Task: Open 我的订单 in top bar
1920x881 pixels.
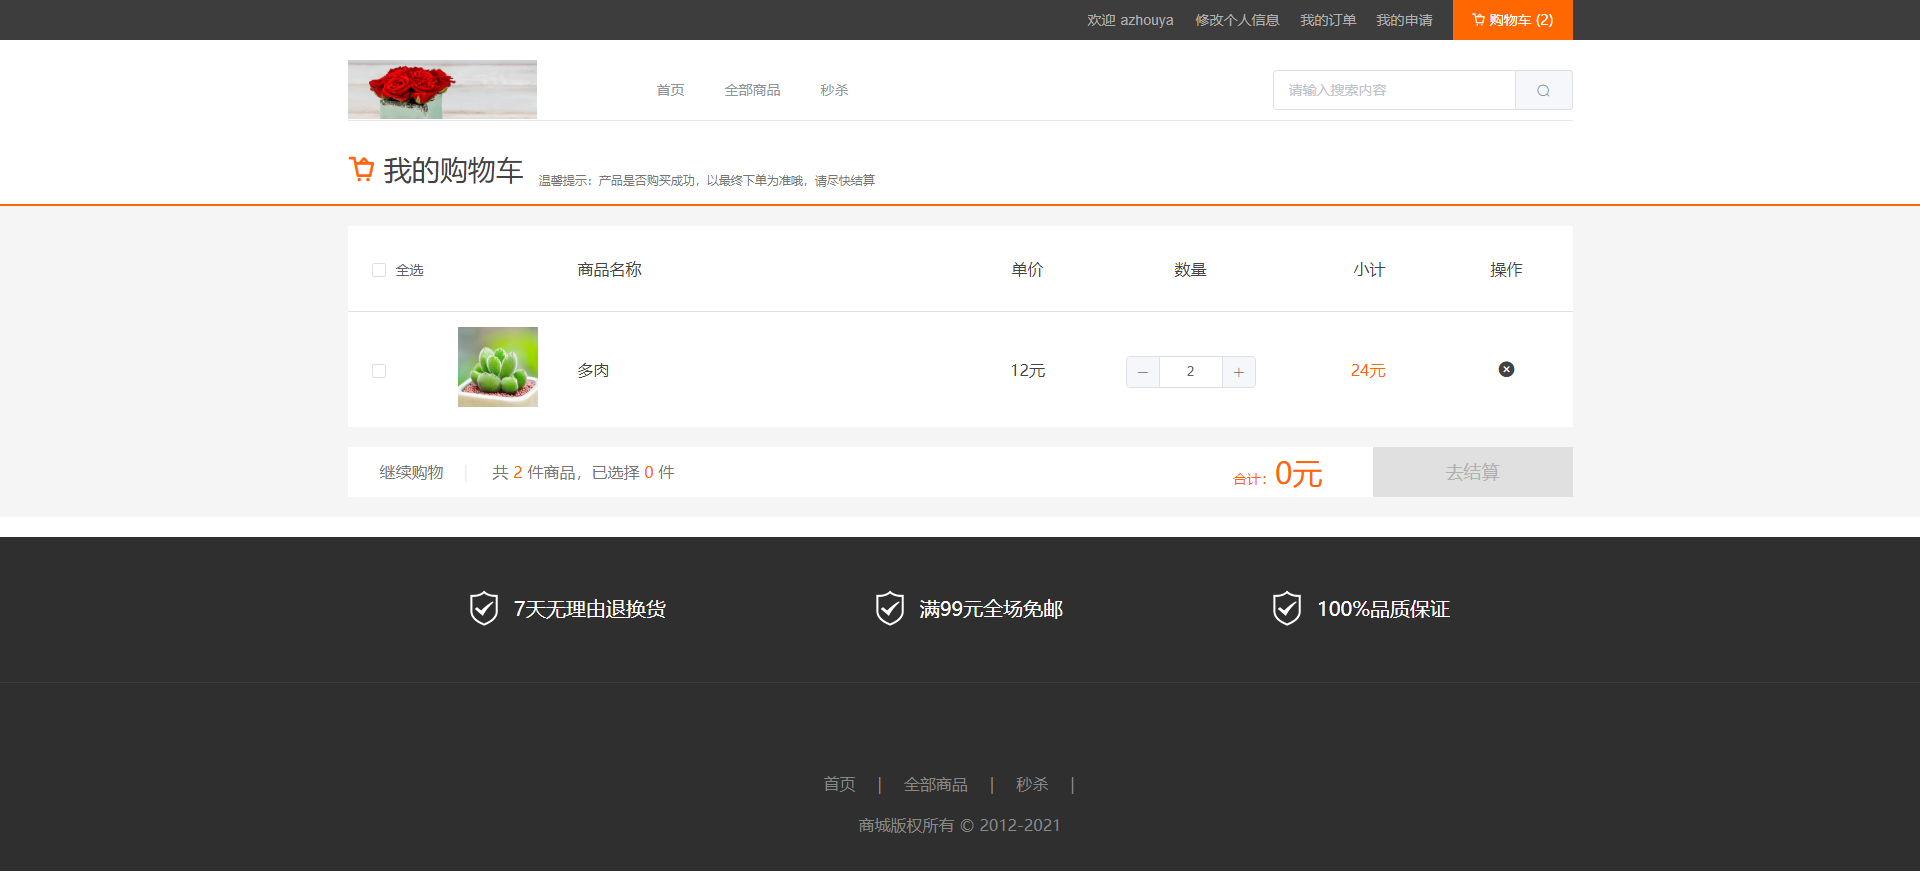Action: (1328, 20)
